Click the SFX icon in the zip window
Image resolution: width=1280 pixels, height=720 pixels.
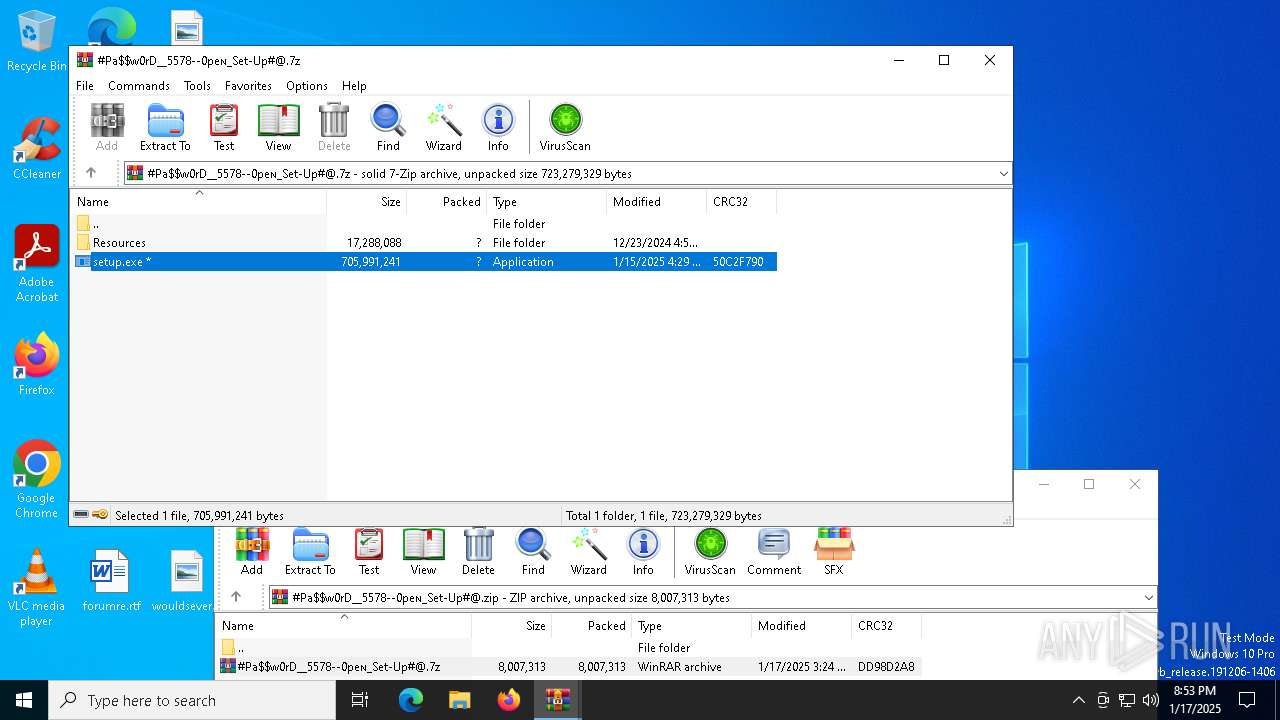(x=834, y=551)
